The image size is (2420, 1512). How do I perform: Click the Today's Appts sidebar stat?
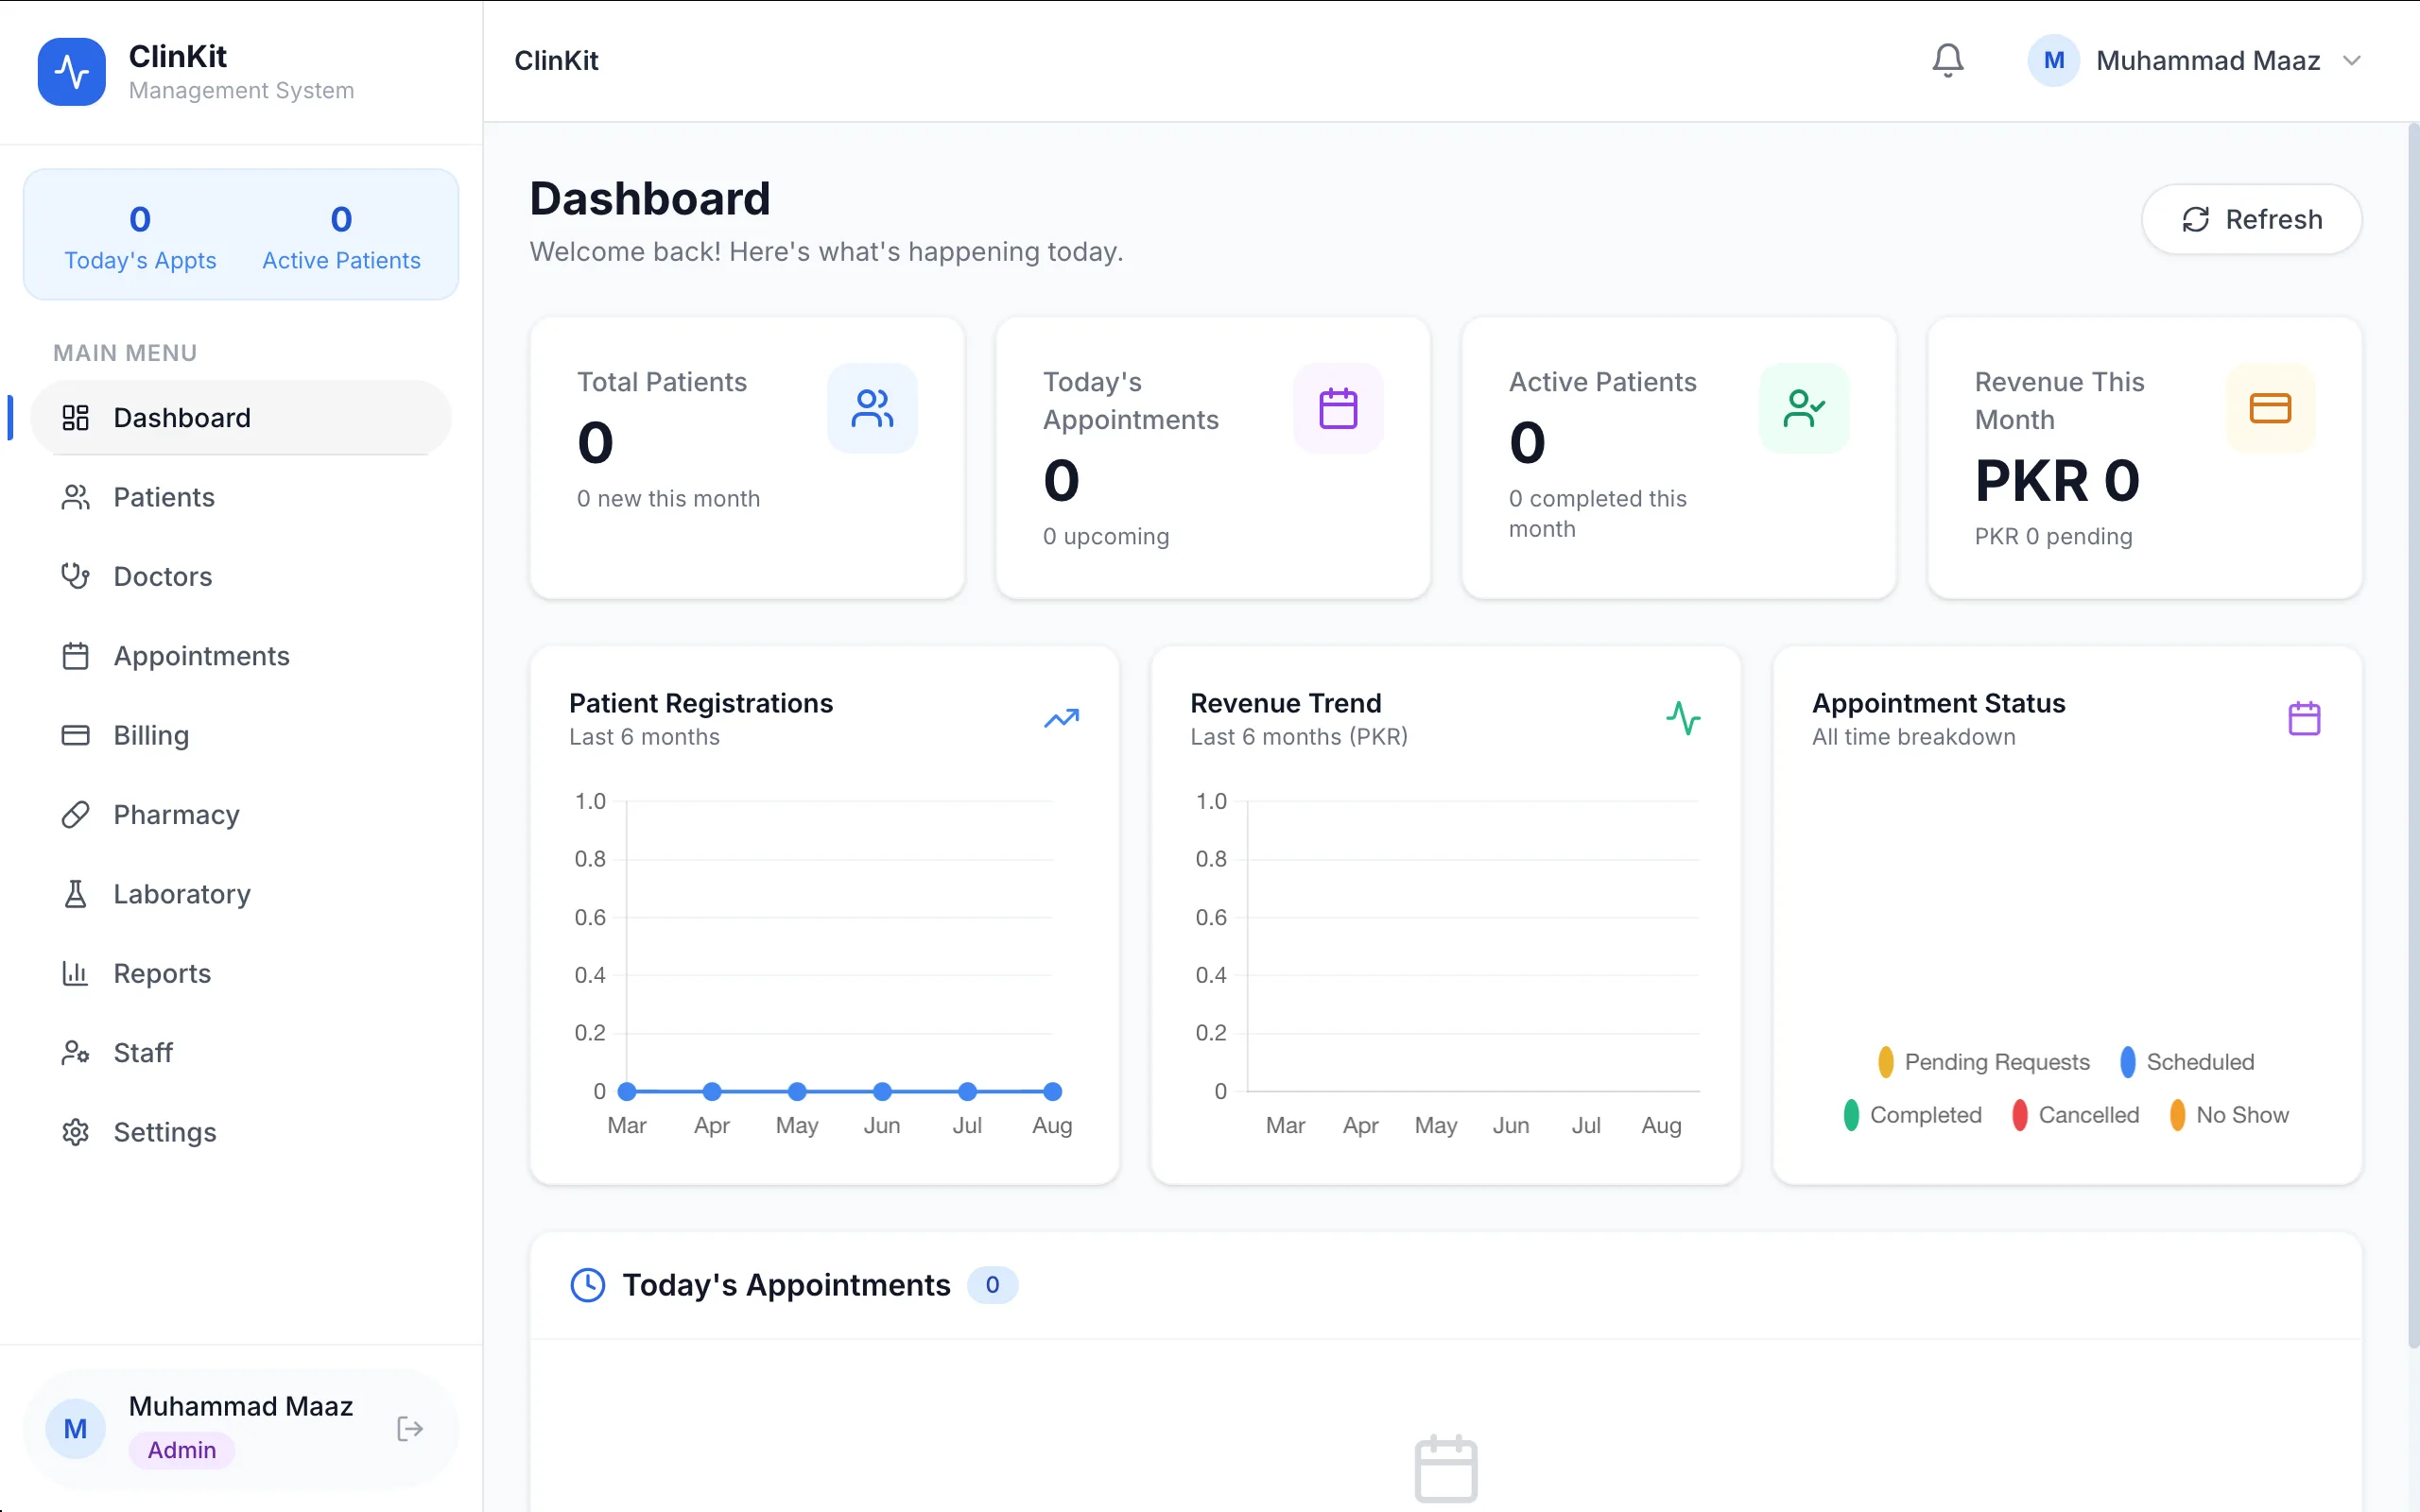140,236
